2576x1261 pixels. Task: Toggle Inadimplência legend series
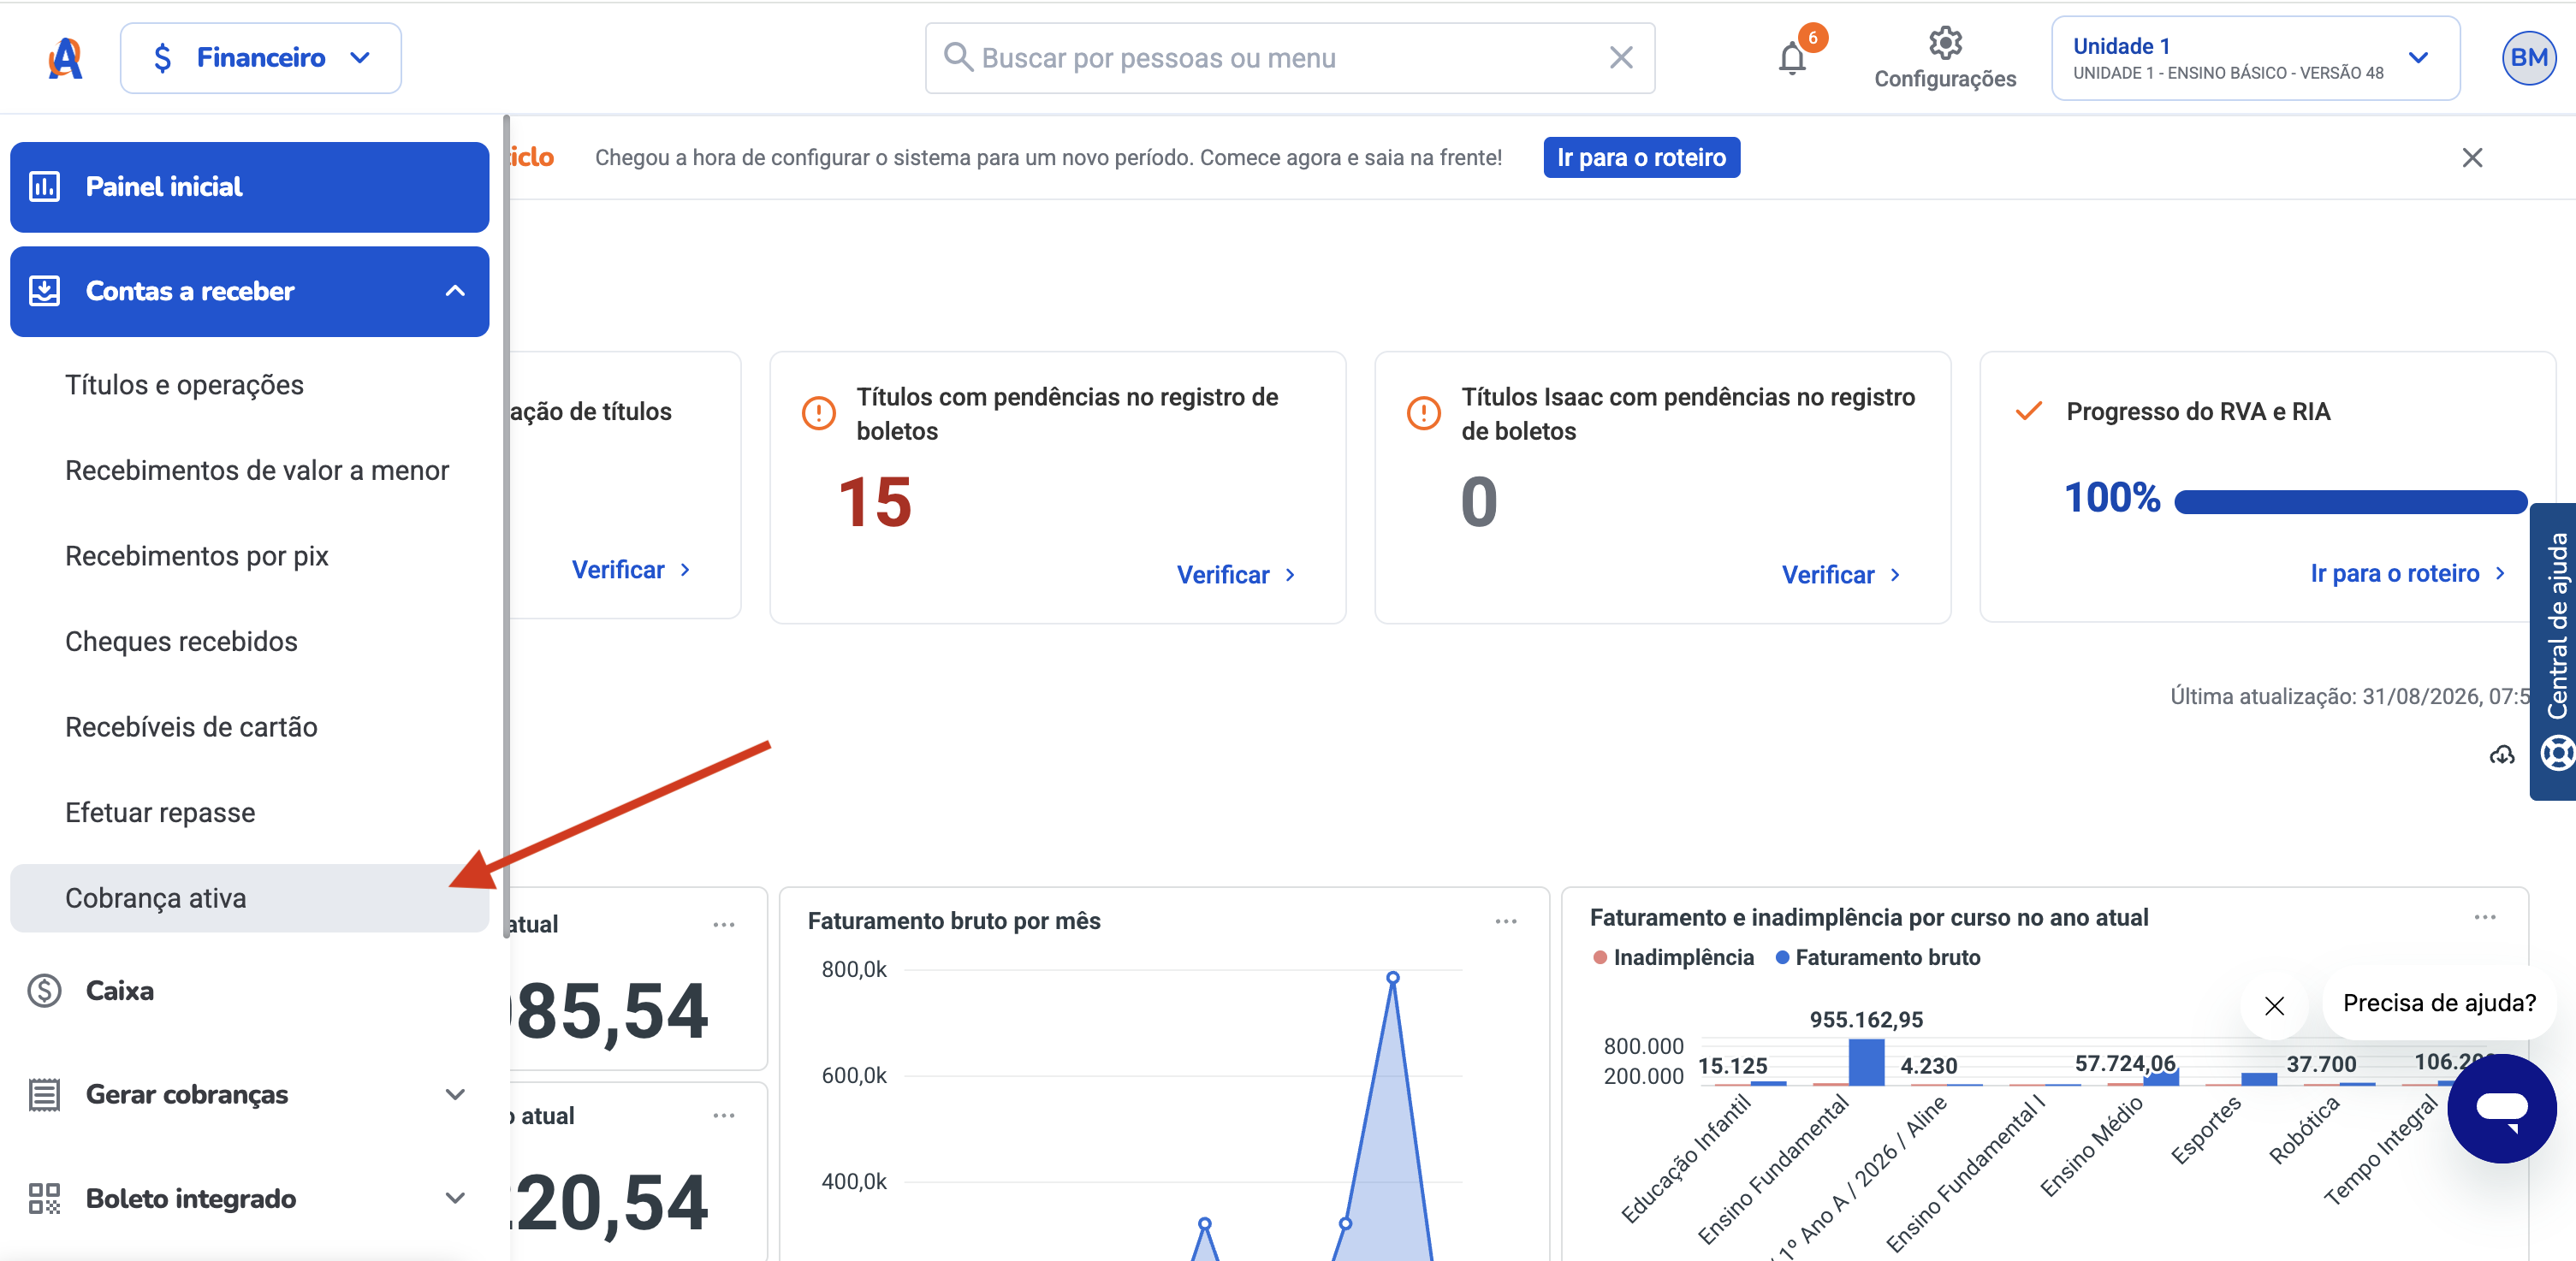click(x=1673, y=957)
